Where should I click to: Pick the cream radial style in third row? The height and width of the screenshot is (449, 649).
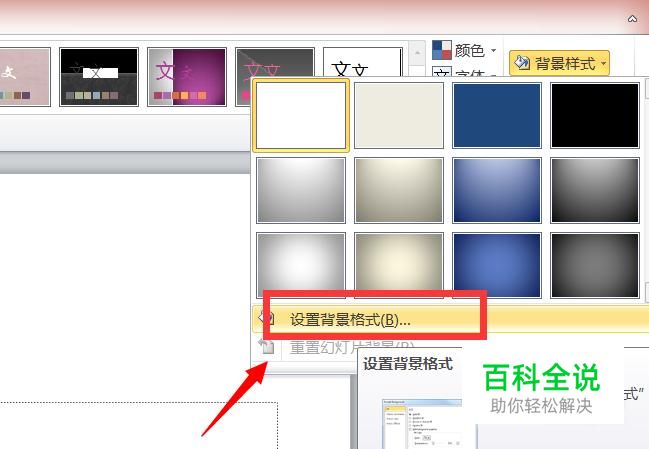pyautogui.click(x=399, y=263)
